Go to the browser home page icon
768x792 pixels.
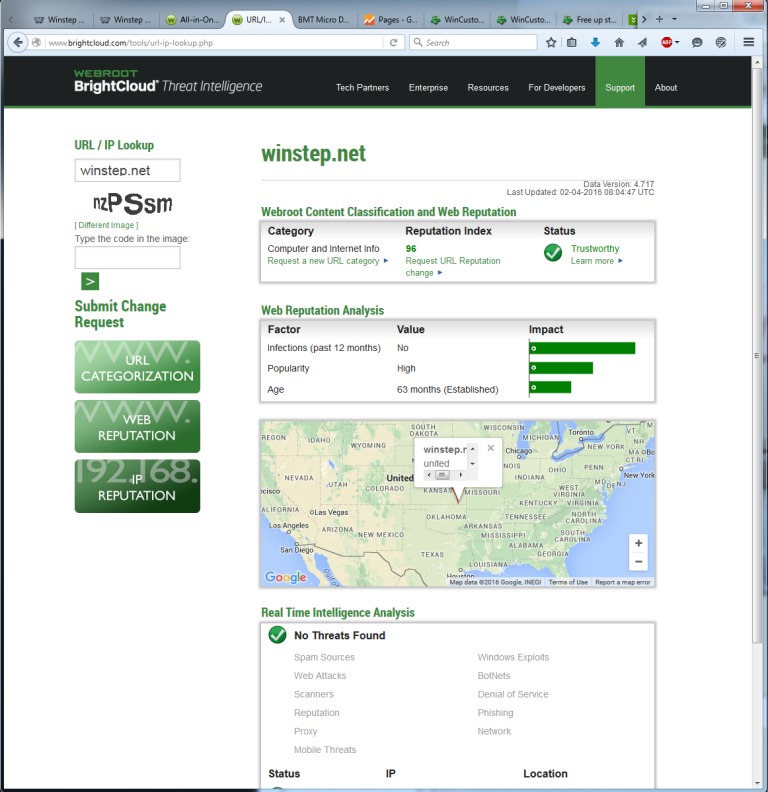coord(619,43)
